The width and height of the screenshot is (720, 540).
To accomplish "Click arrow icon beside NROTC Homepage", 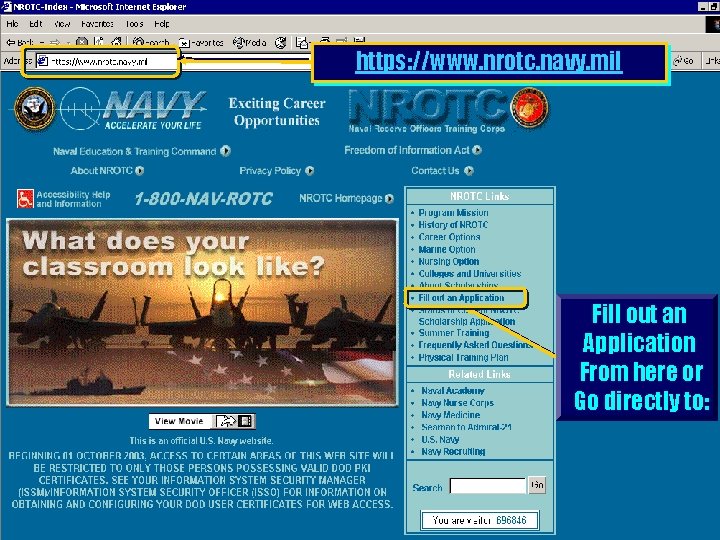I will [x=389, y=198].
